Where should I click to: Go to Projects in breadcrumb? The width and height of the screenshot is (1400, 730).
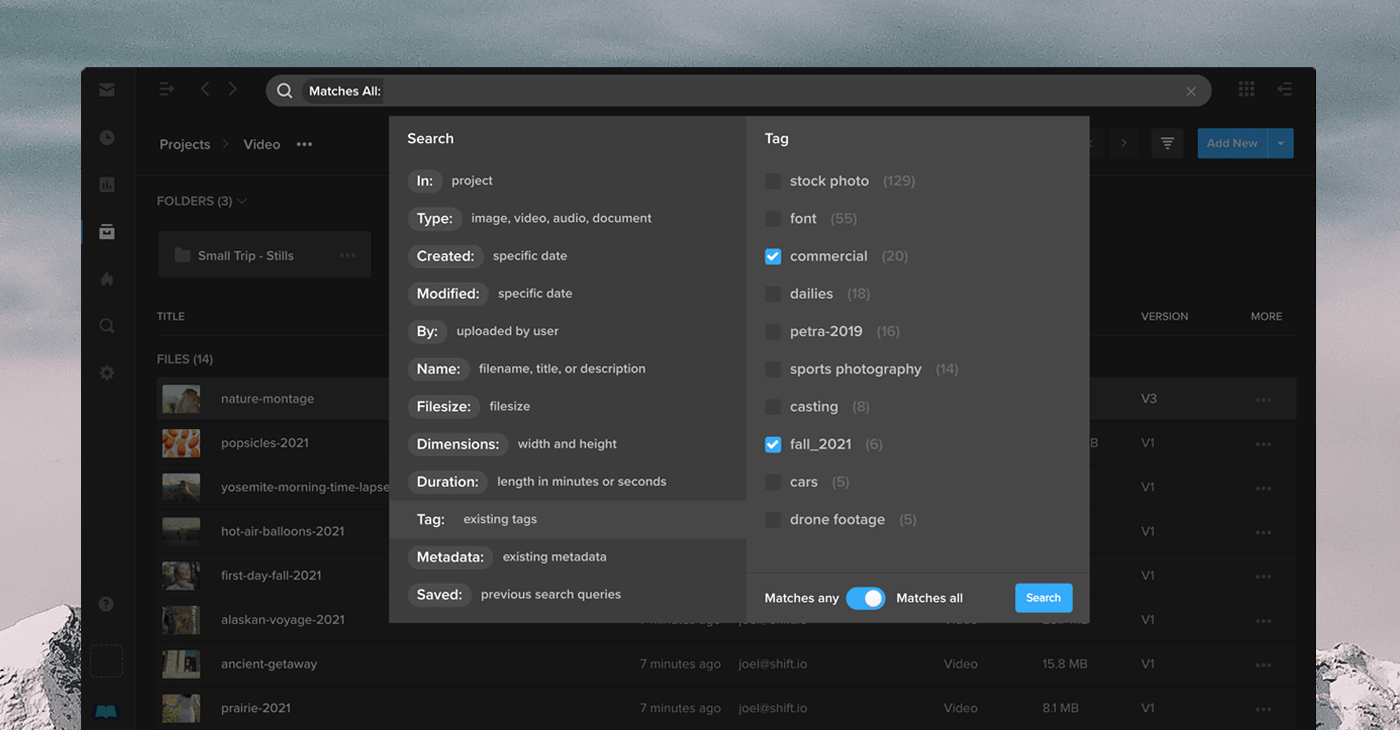pyautogui.click(x=185, y=144)
